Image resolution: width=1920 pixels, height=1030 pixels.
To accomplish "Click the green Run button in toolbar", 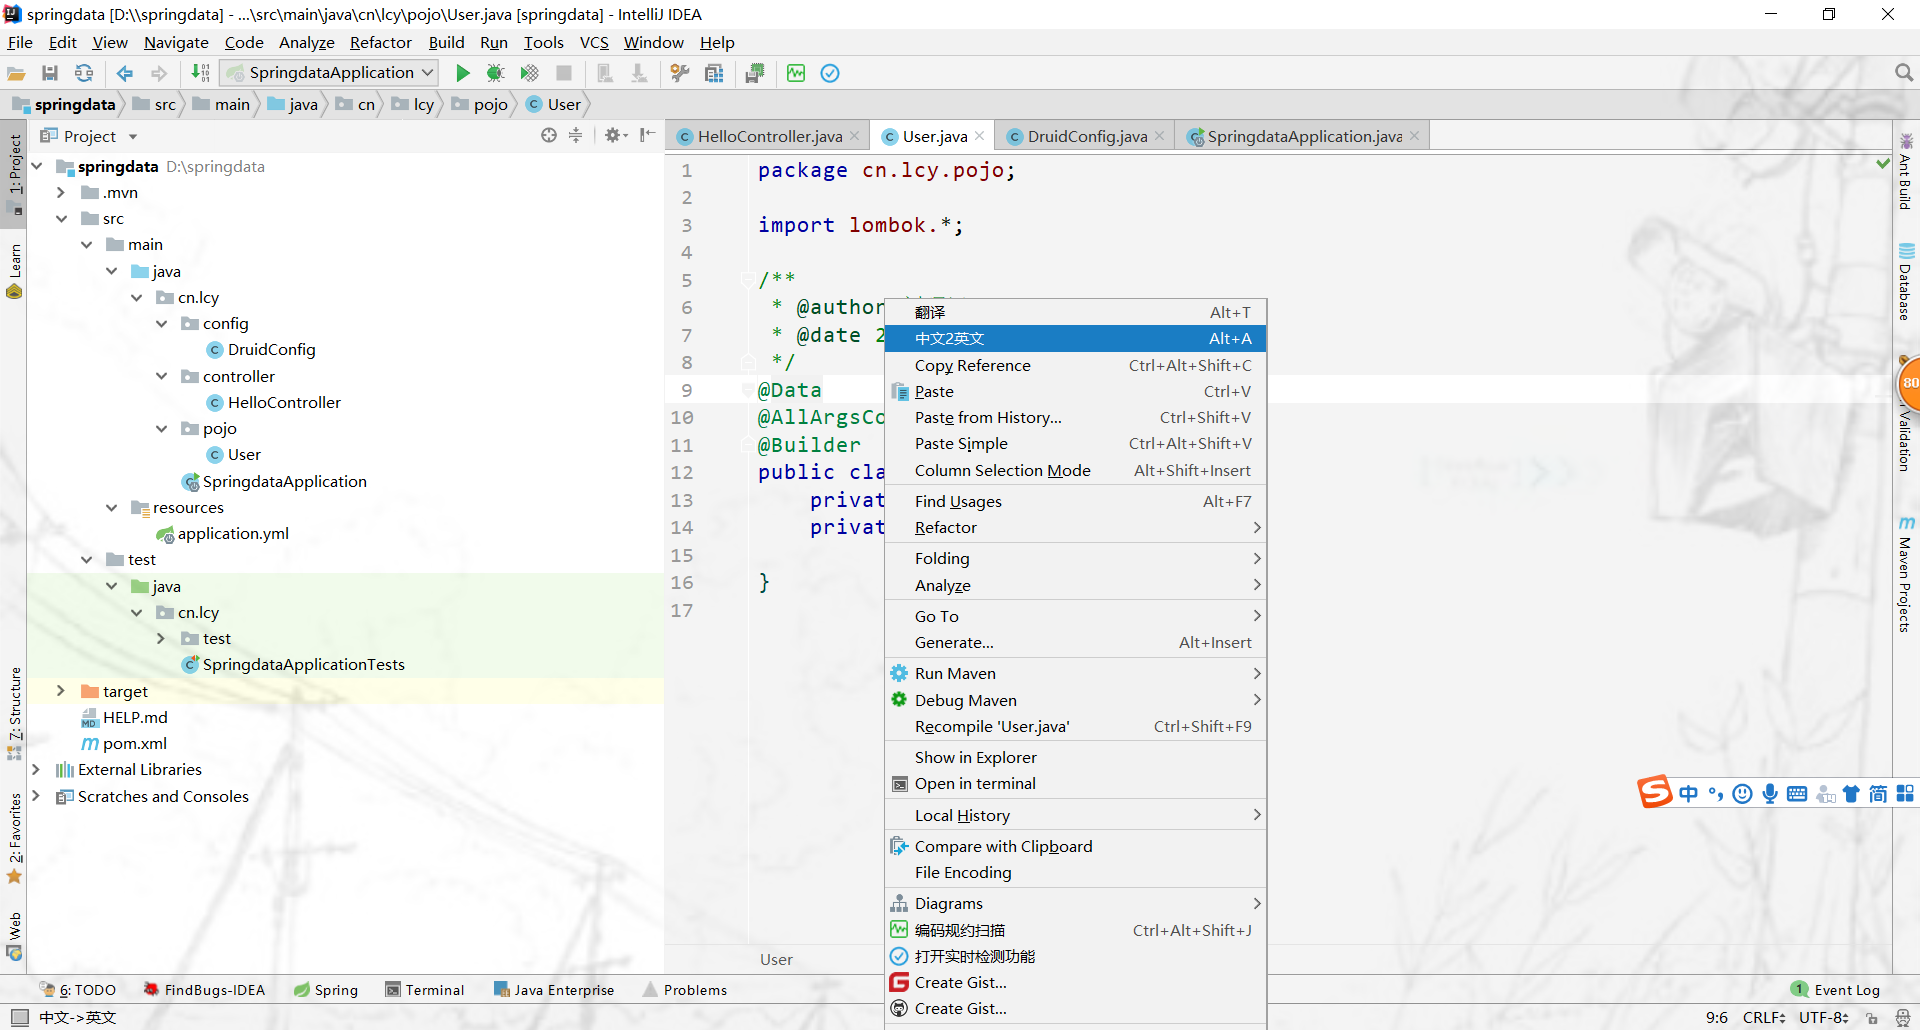I will tap(462, 73).
